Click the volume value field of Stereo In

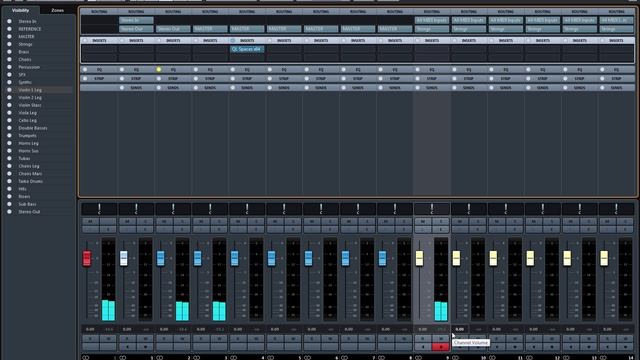[x=90, y=329]
